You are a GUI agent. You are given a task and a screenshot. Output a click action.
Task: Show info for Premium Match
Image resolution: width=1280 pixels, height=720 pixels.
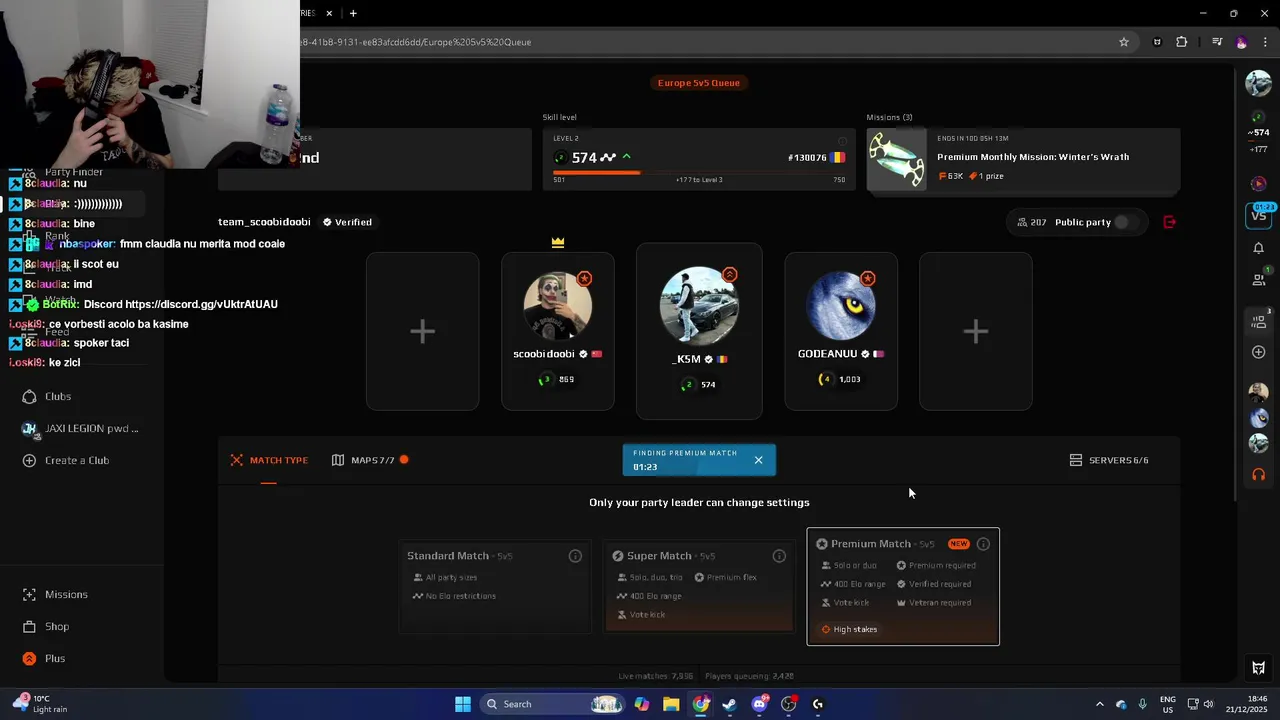point(983,544)
